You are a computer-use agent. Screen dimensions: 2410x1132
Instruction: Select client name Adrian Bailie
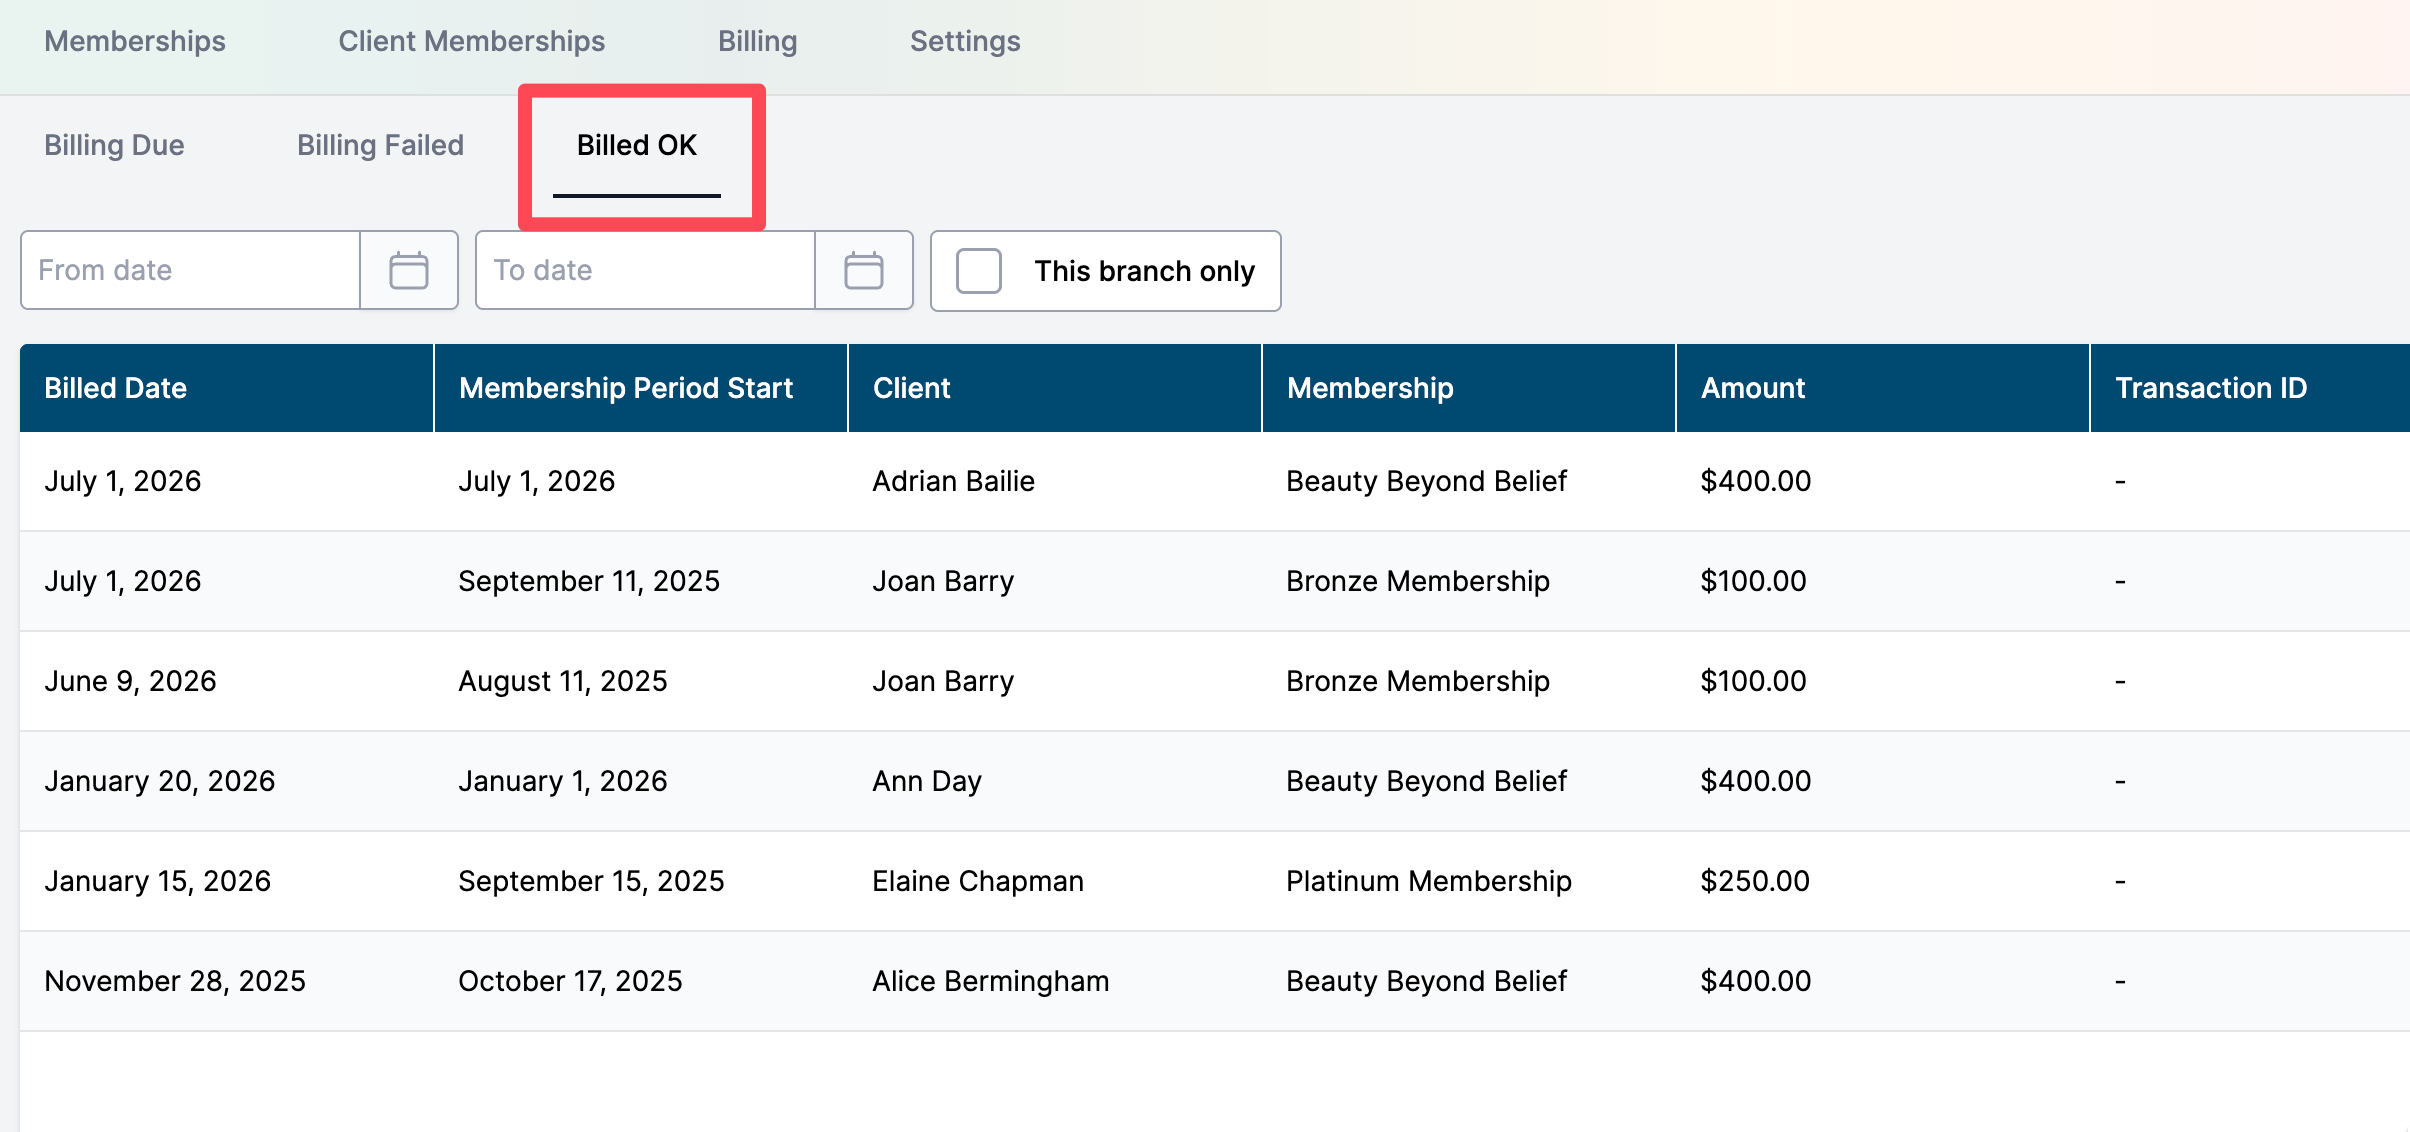[954, 481]
